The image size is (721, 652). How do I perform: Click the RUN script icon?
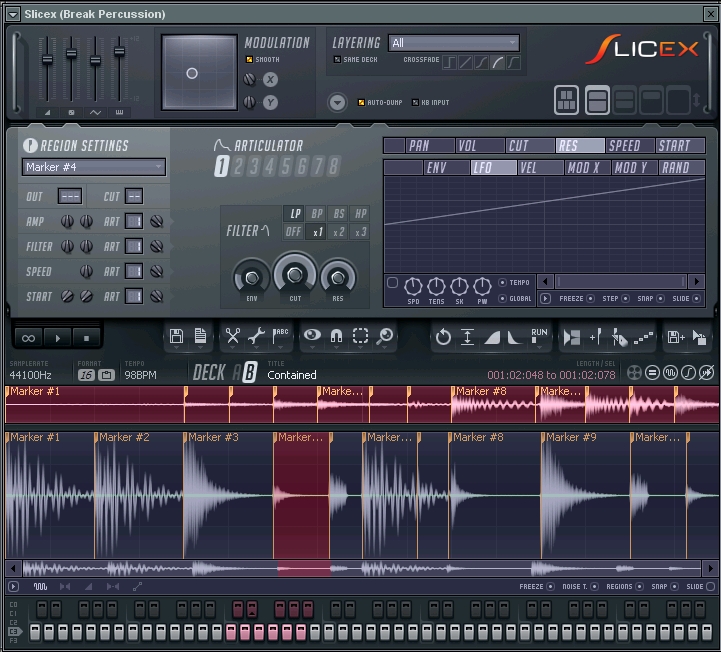(x=538, y=336)
